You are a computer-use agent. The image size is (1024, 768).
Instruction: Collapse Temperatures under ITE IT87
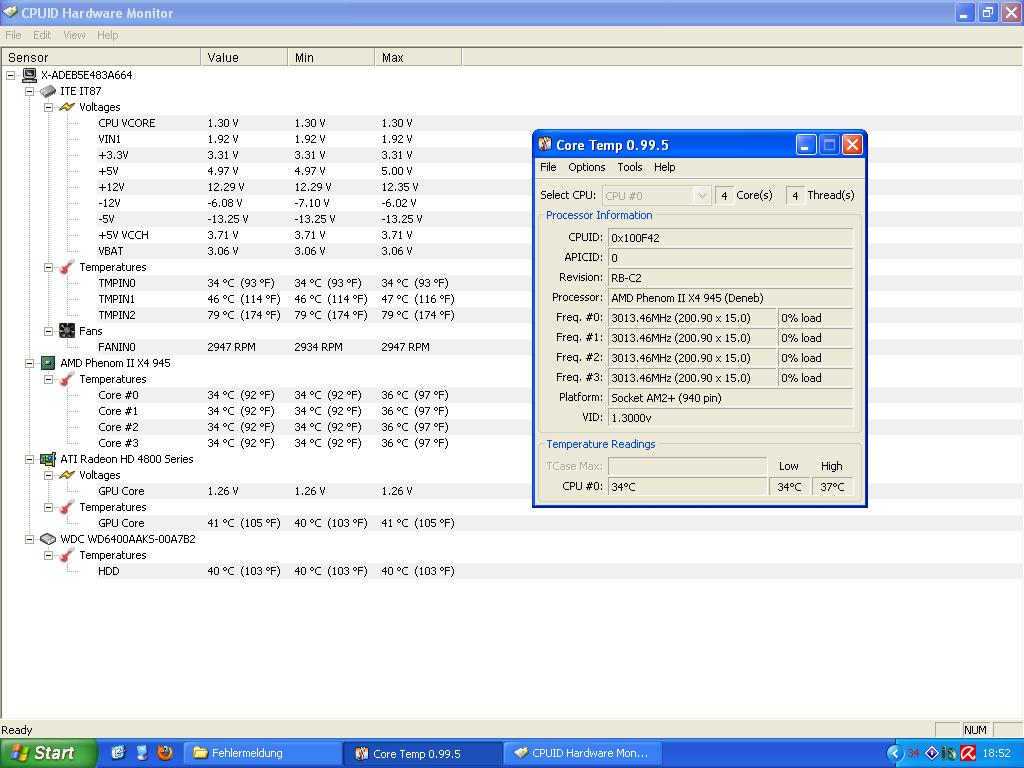click(48, 267)
